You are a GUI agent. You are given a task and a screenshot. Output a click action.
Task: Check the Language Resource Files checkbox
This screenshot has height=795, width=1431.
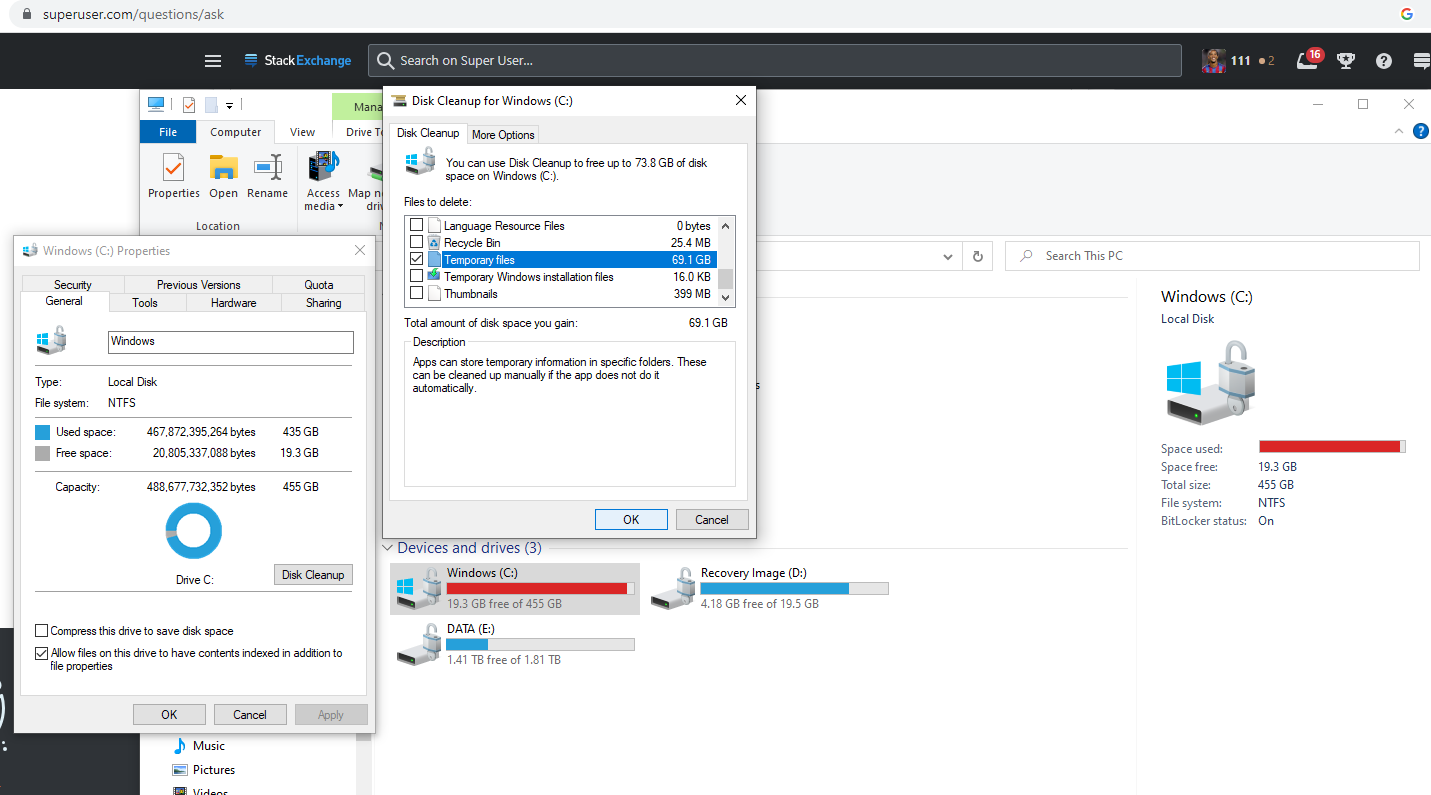(x=416, y=226)
